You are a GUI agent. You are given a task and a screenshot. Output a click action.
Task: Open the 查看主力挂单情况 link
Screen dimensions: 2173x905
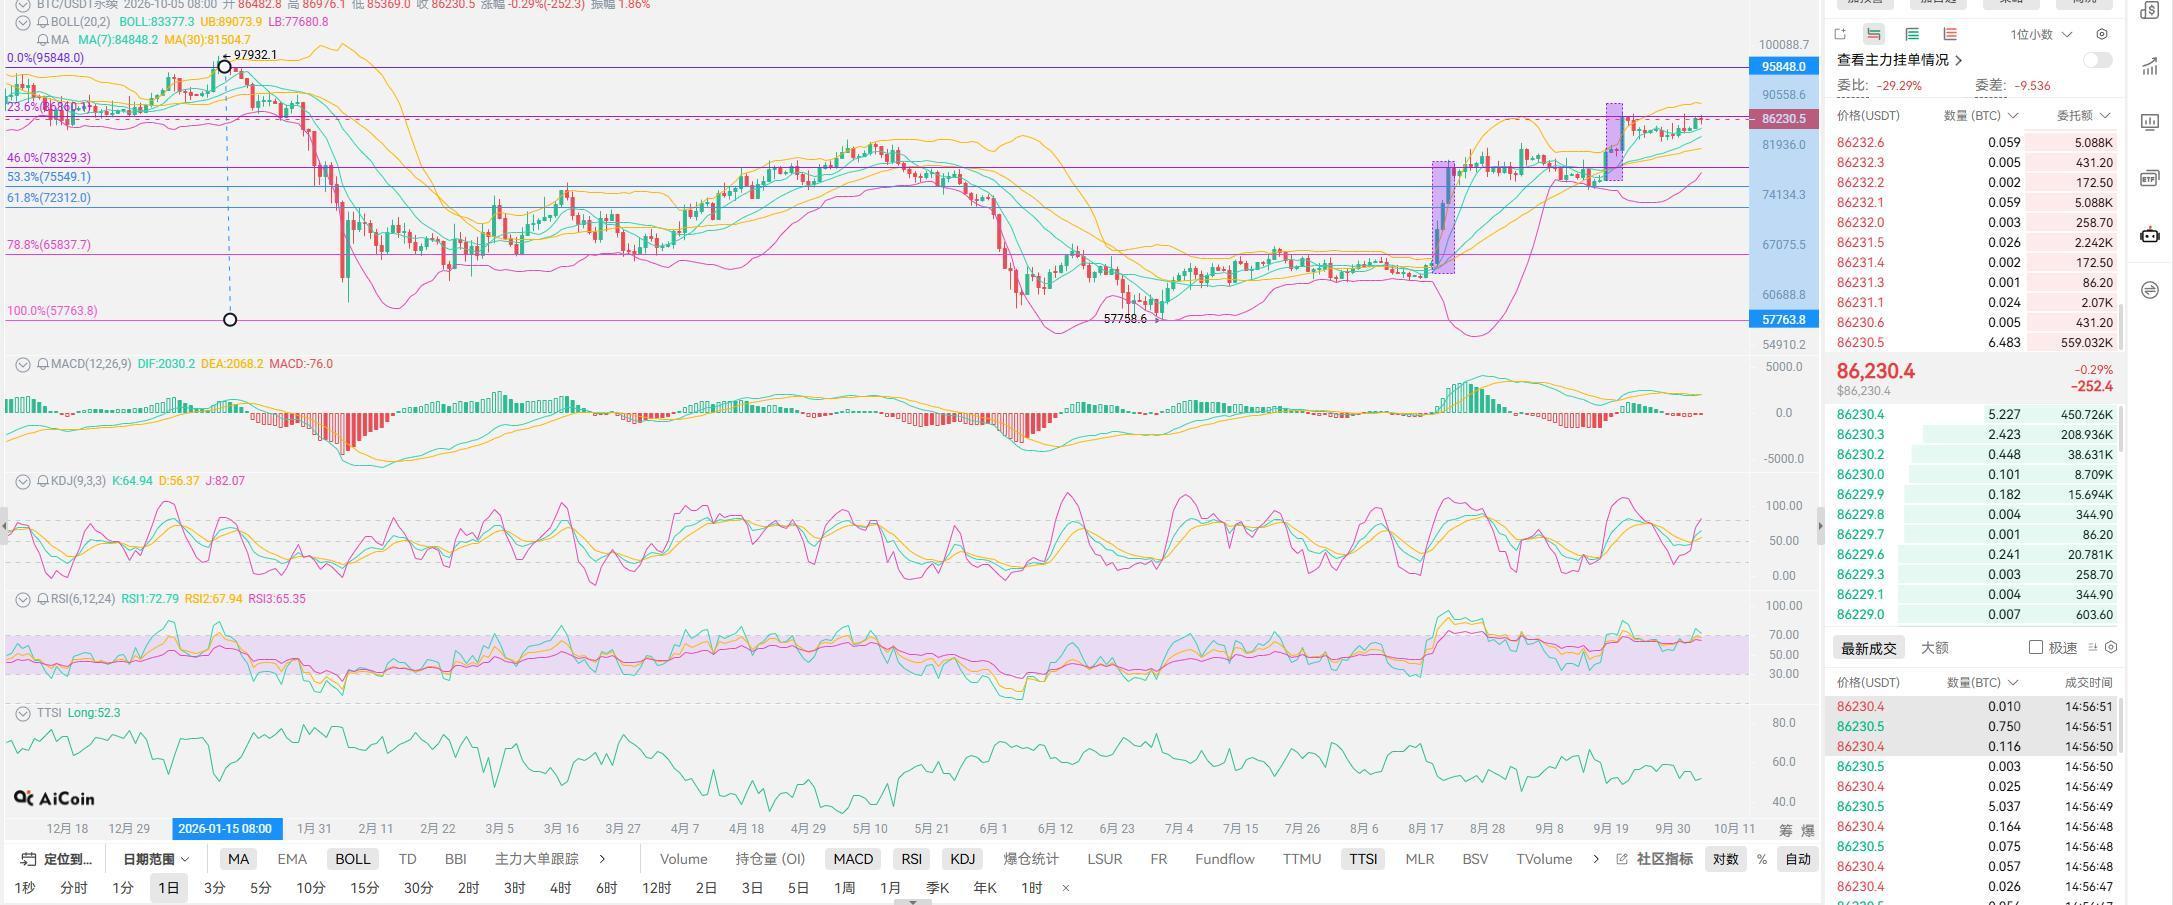tap(1899, 60)
